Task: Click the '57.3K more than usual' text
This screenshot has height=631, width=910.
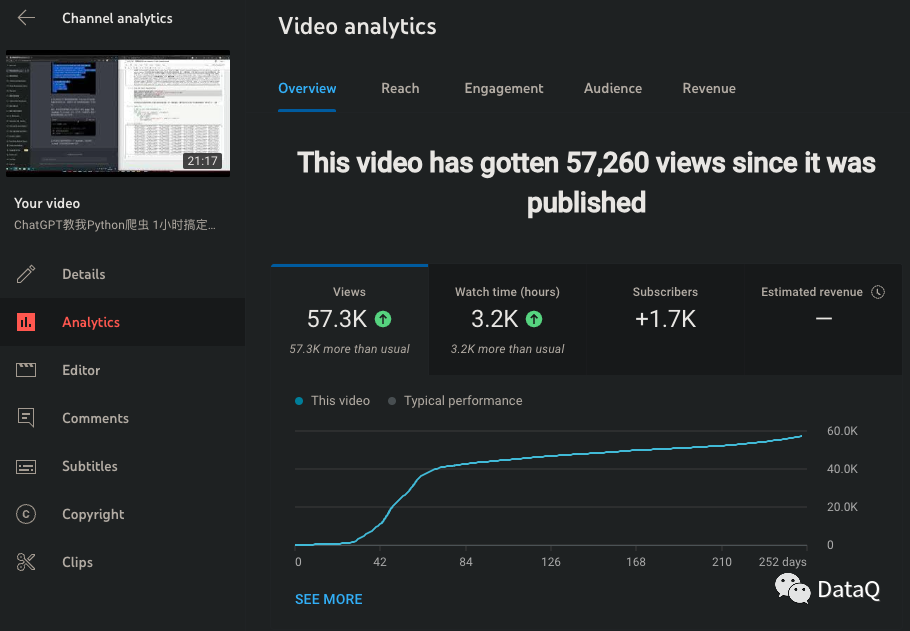Action: click(x=349, y=349)
